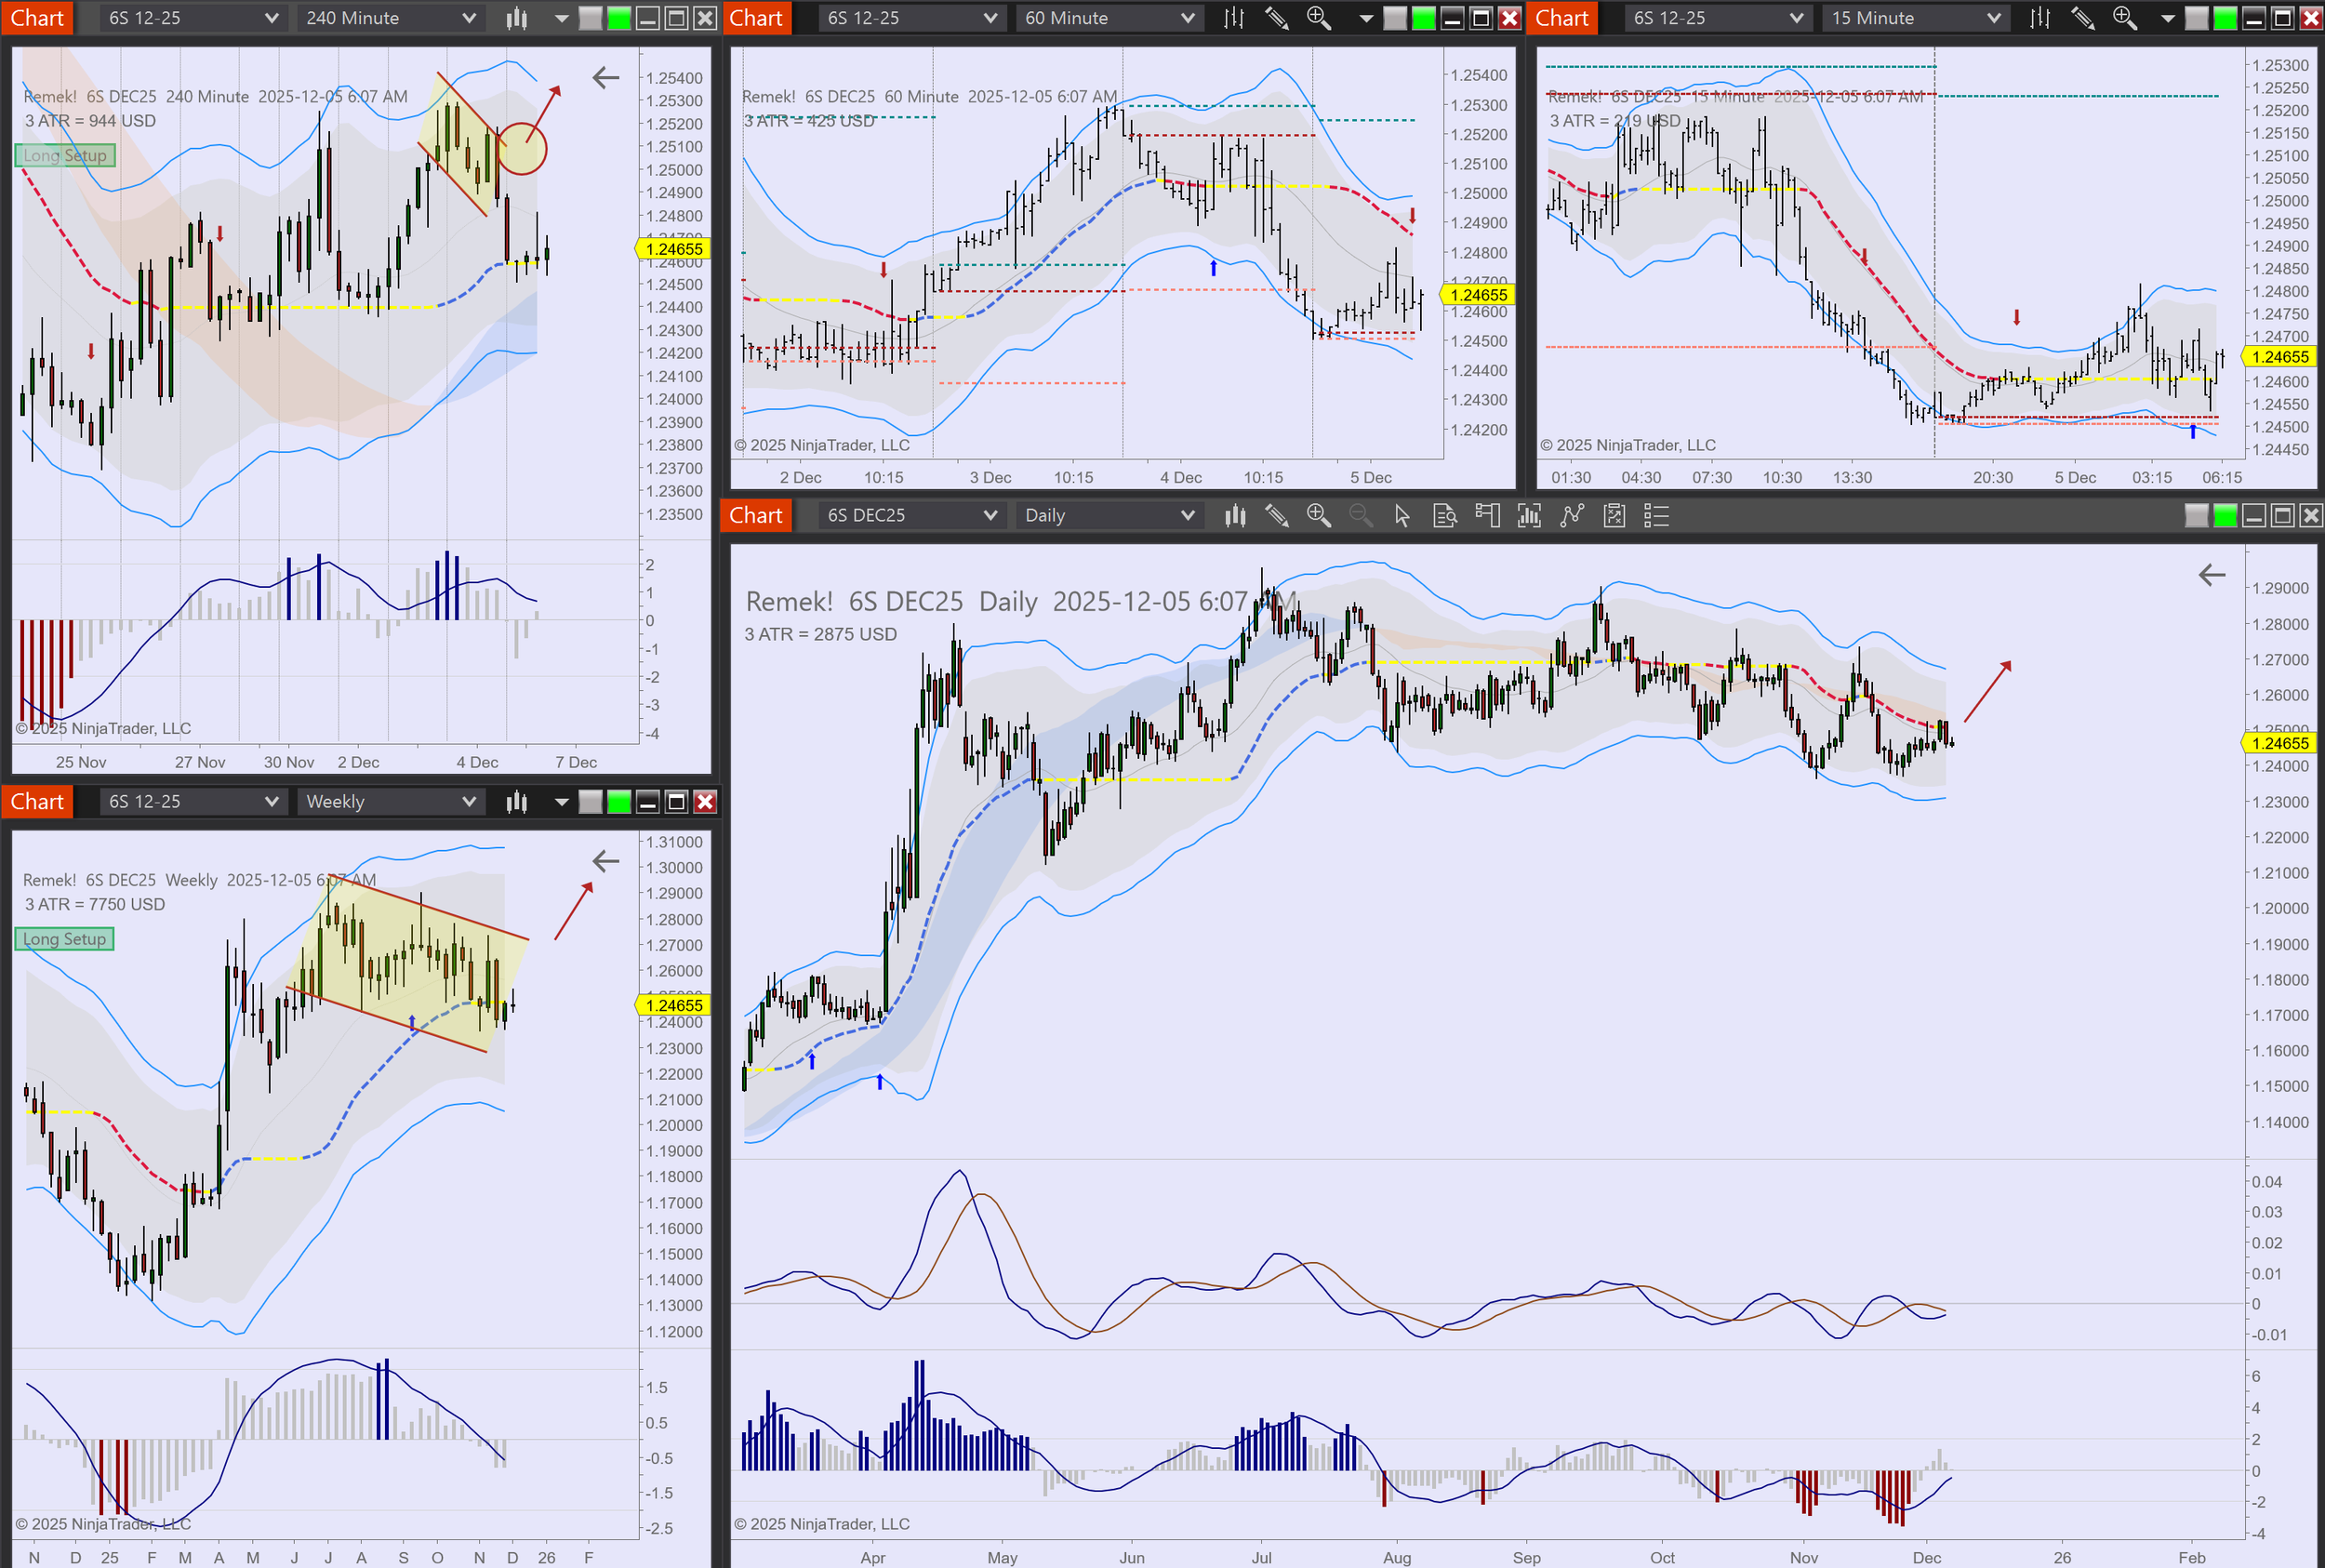Click '3 ATR = 2875 USD' label on Daily chart
This screenshot has height=1568, width=2325.
click(x=820, y=634)
